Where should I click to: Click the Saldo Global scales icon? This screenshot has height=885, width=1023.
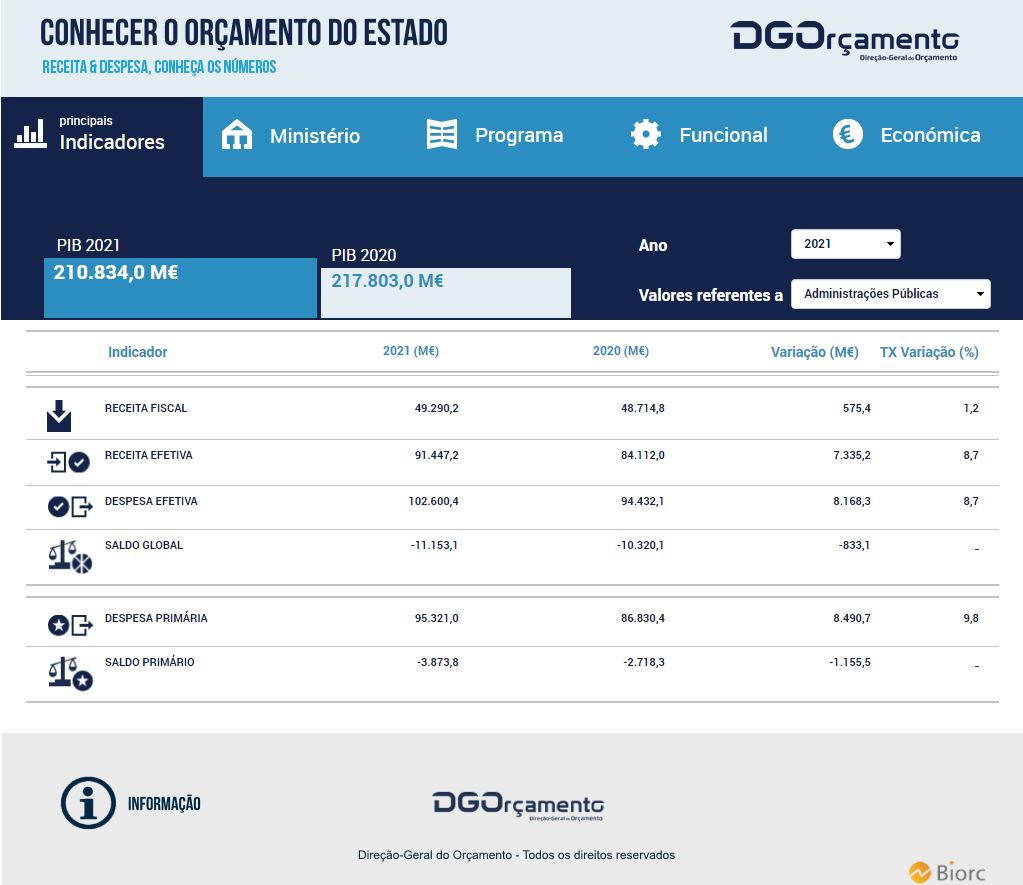click(70, 556)
